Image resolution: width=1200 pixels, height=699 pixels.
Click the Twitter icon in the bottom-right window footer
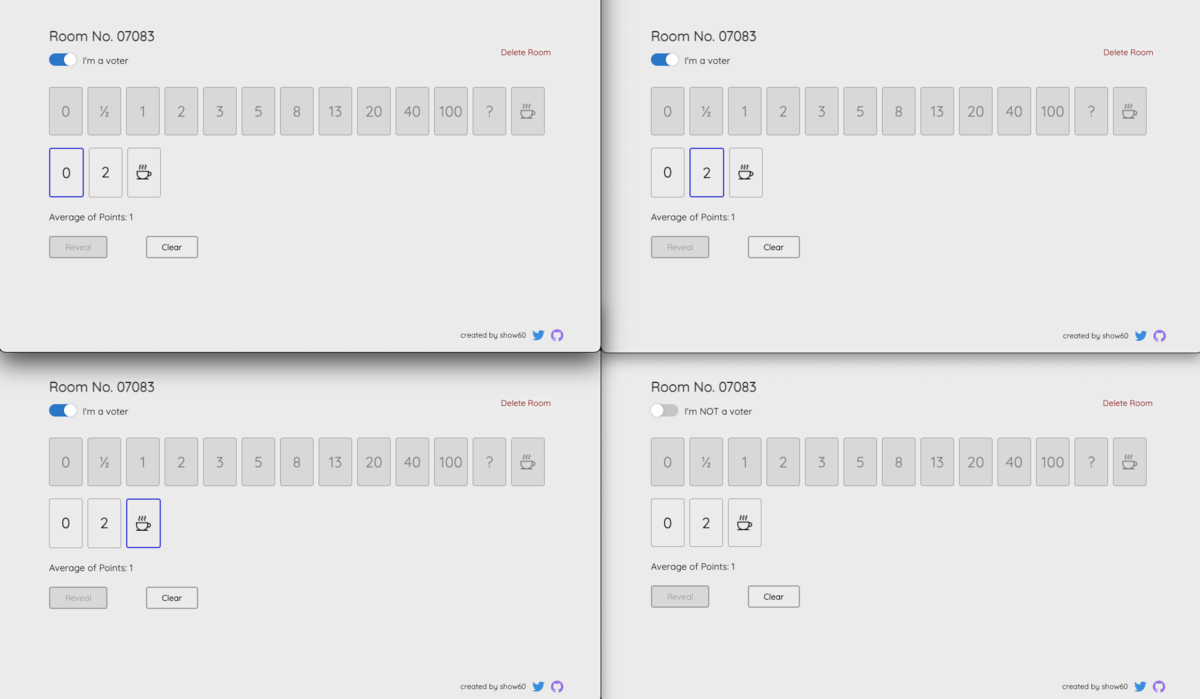coord(1140,686)
